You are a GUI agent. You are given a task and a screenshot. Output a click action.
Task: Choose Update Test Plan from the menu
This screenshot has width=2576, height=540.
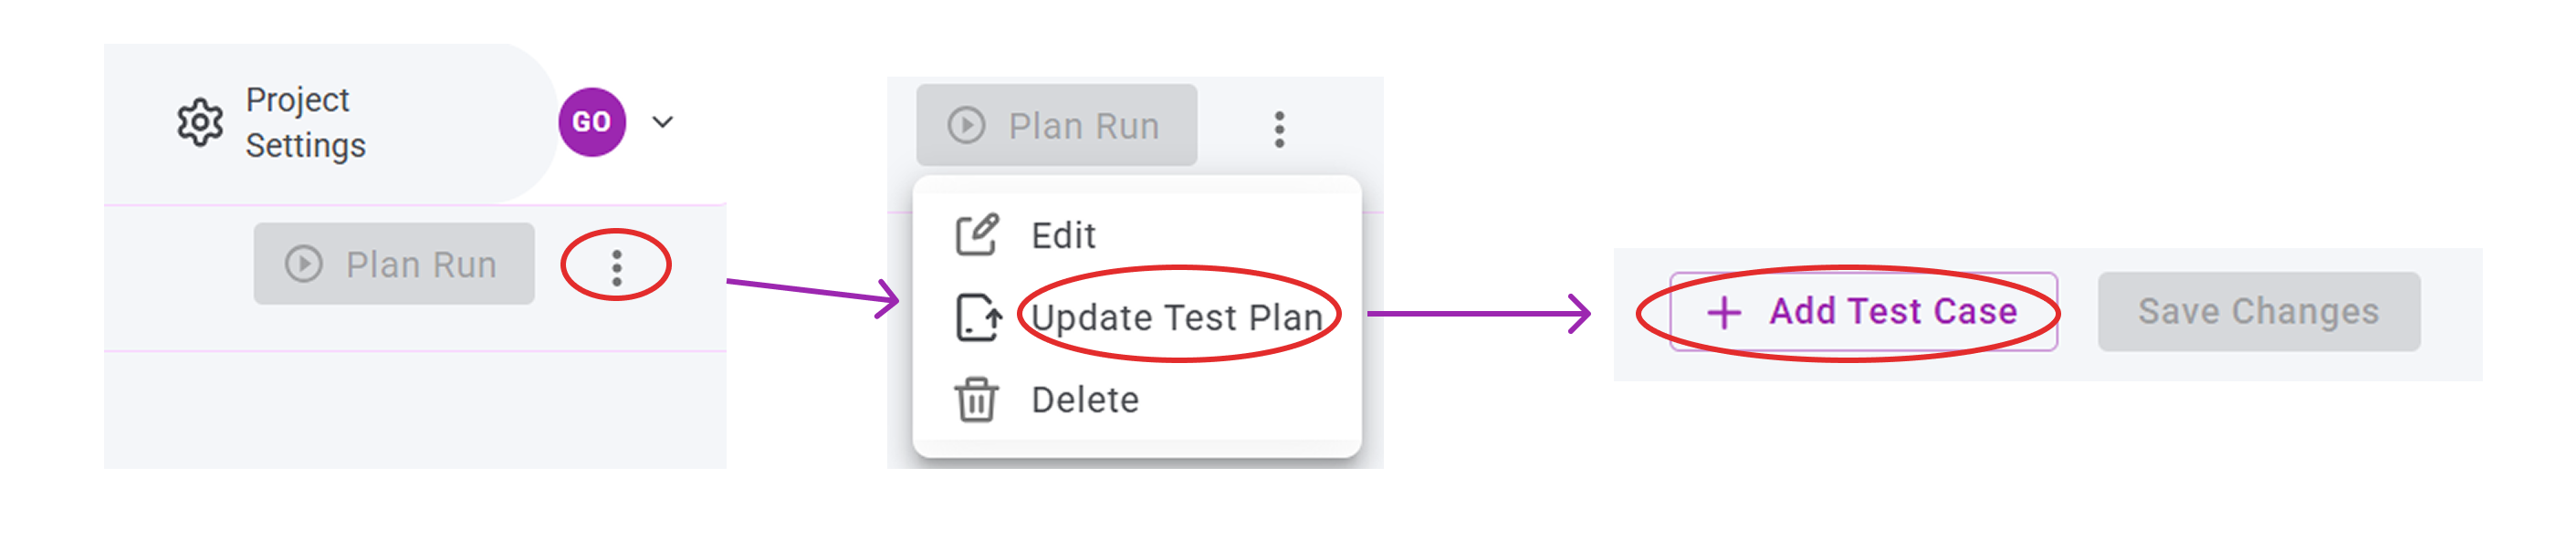(x=1176, y=318)
